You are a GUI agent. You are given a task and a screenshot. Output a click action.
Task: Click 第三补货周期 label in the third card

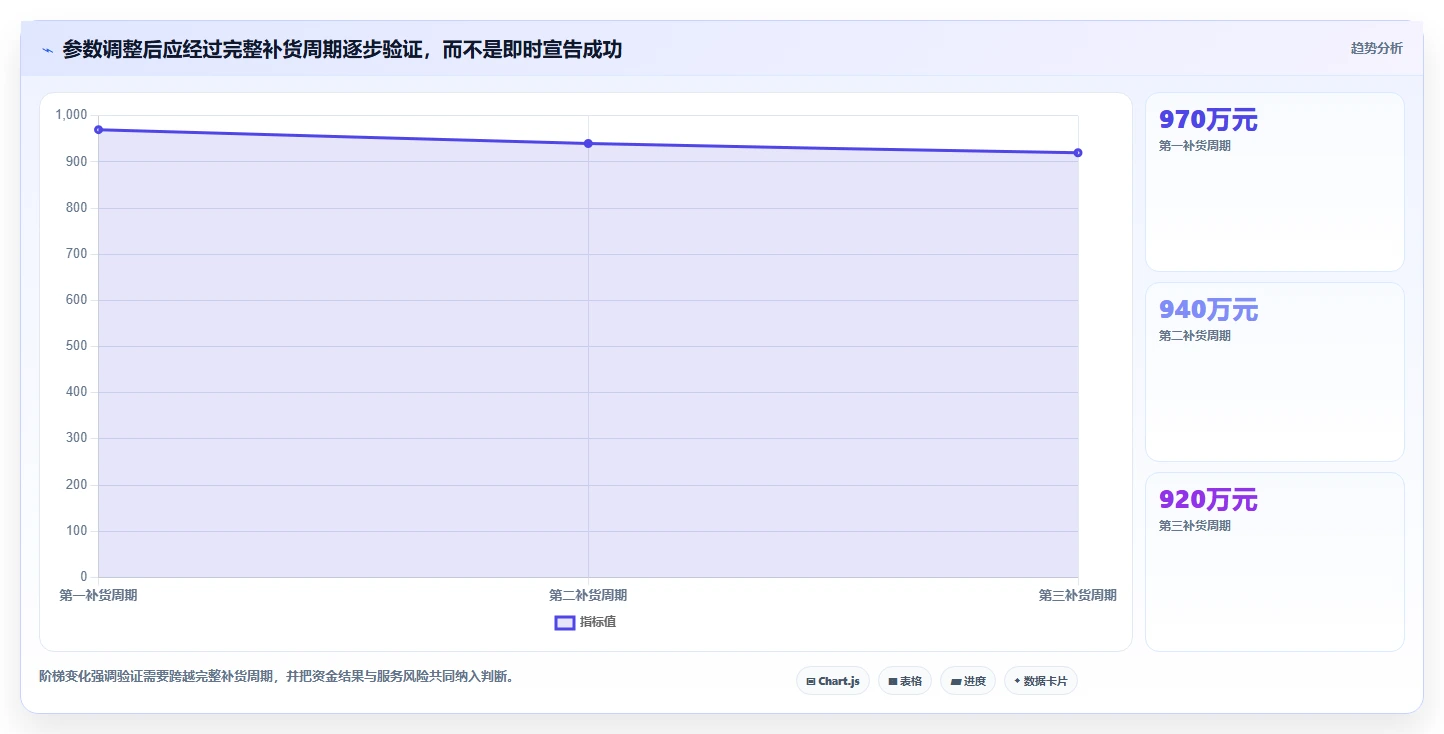point(1195,526)
